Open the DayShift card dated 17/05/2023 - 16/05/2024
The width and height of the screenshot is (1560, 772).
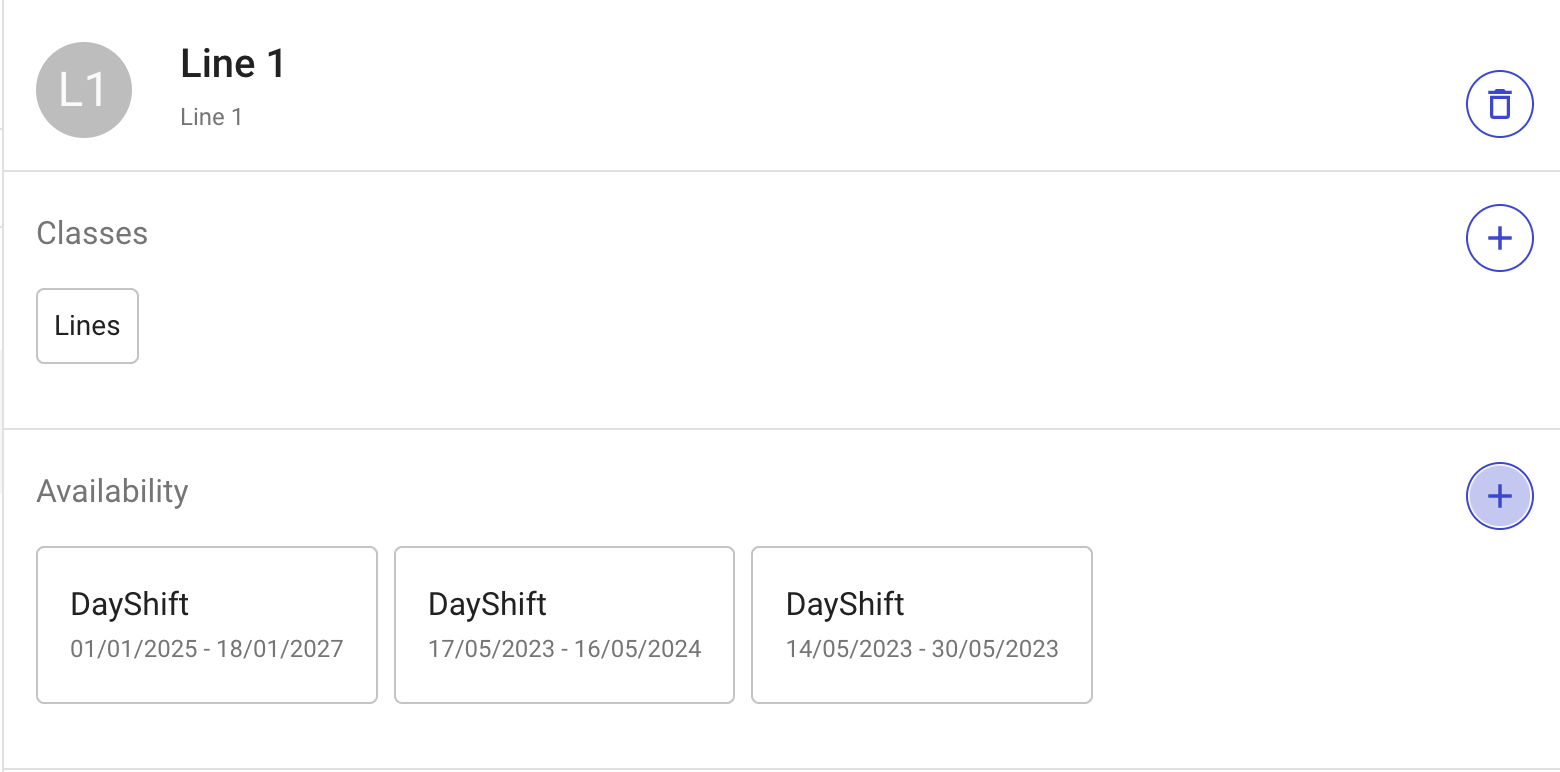tap(564, 625)
